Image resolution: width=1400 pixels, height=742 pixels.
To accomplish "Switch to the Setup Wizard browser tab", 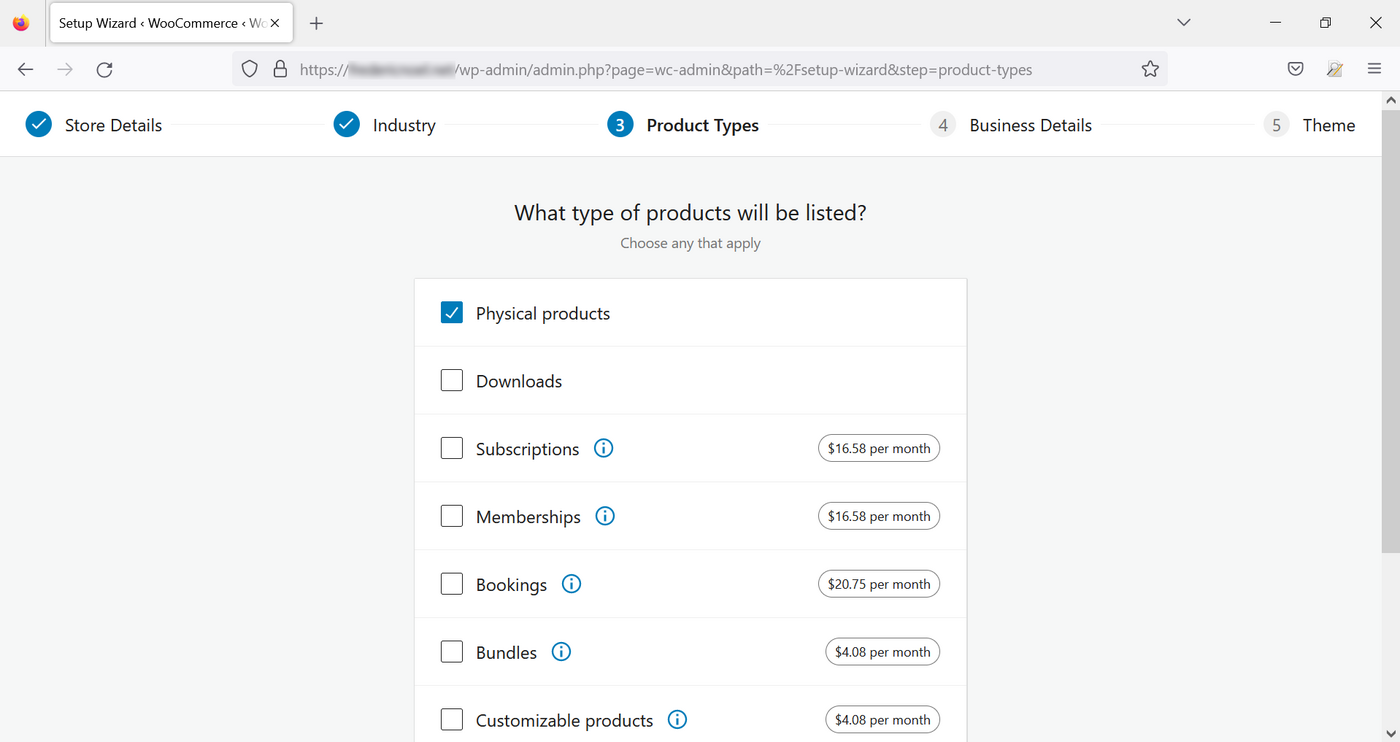I will 150,22.
